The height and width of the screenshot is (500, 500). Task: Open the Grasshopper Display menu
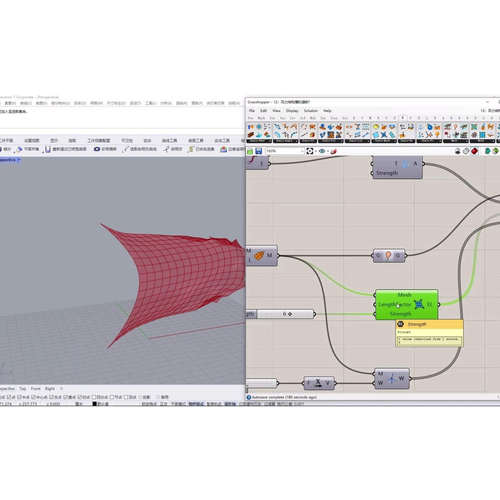[292, 110]
